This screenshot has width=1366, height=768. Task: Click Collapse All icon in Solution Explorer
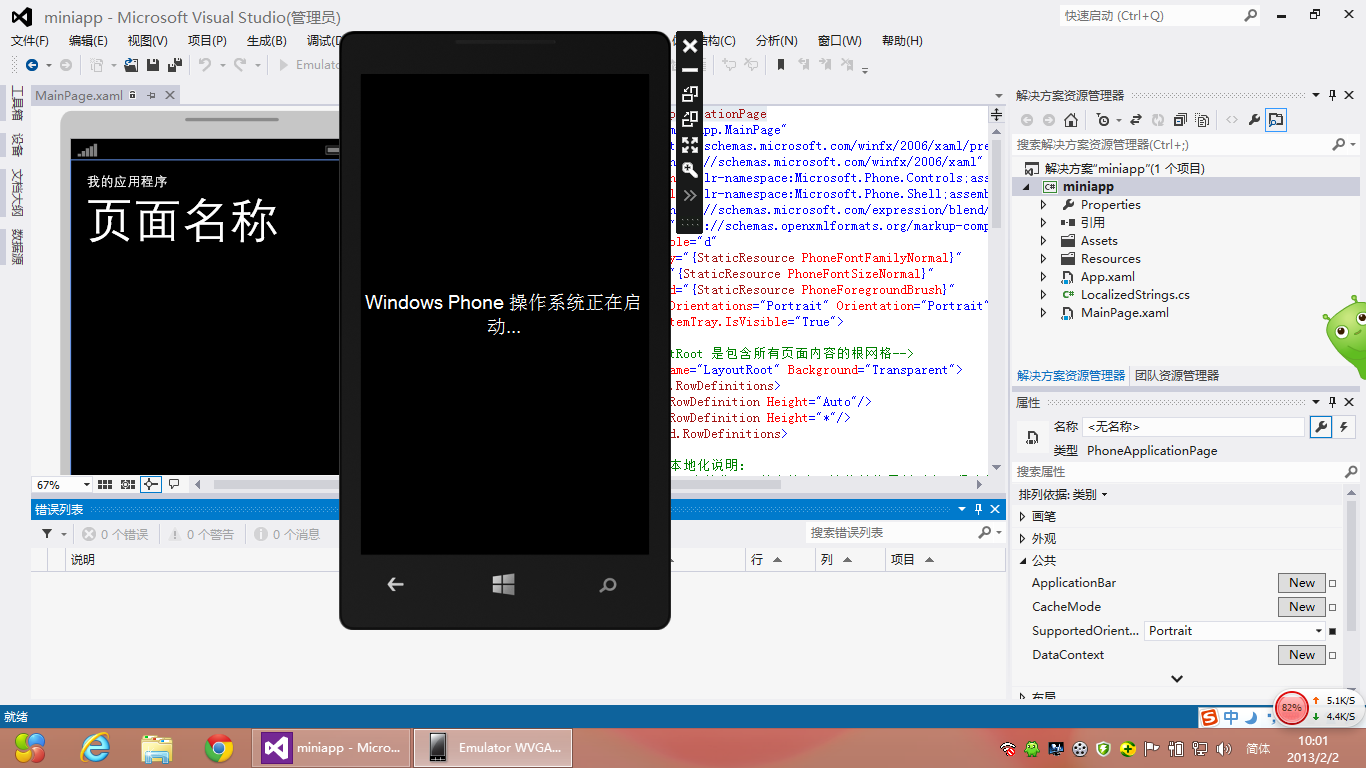coord(1180,120)
